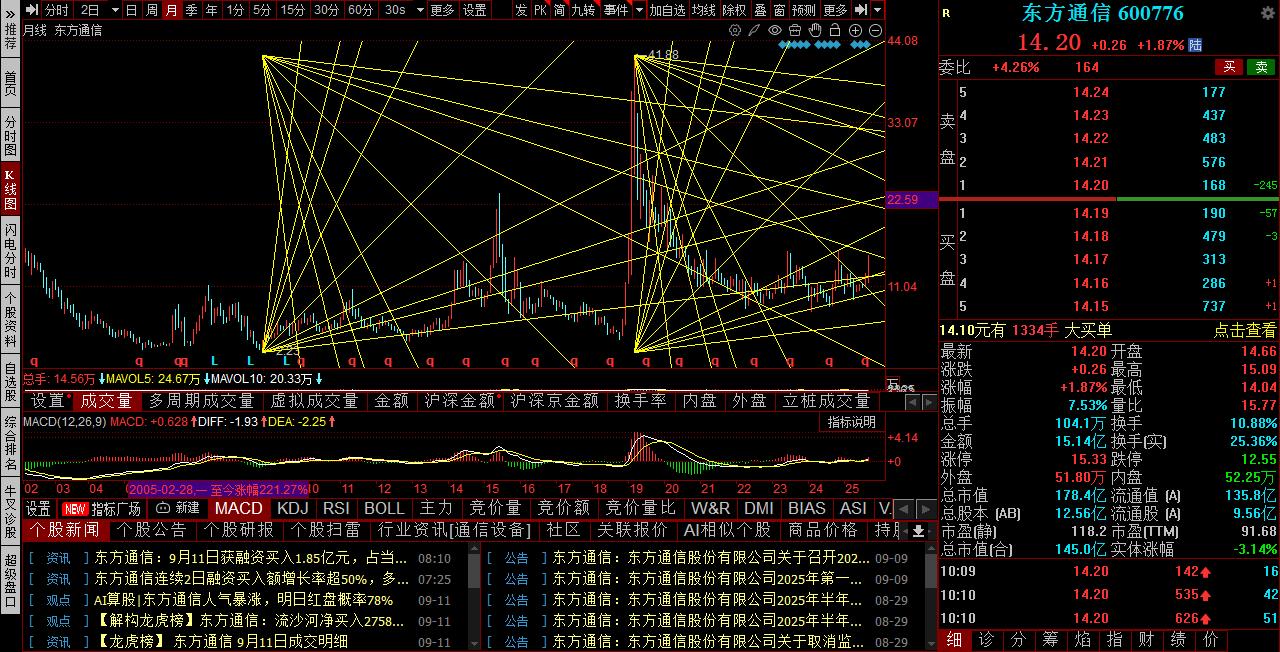1280x652 pixels.
Task: Click the zoom in plus icon
Action: click(x=855, y=30)
